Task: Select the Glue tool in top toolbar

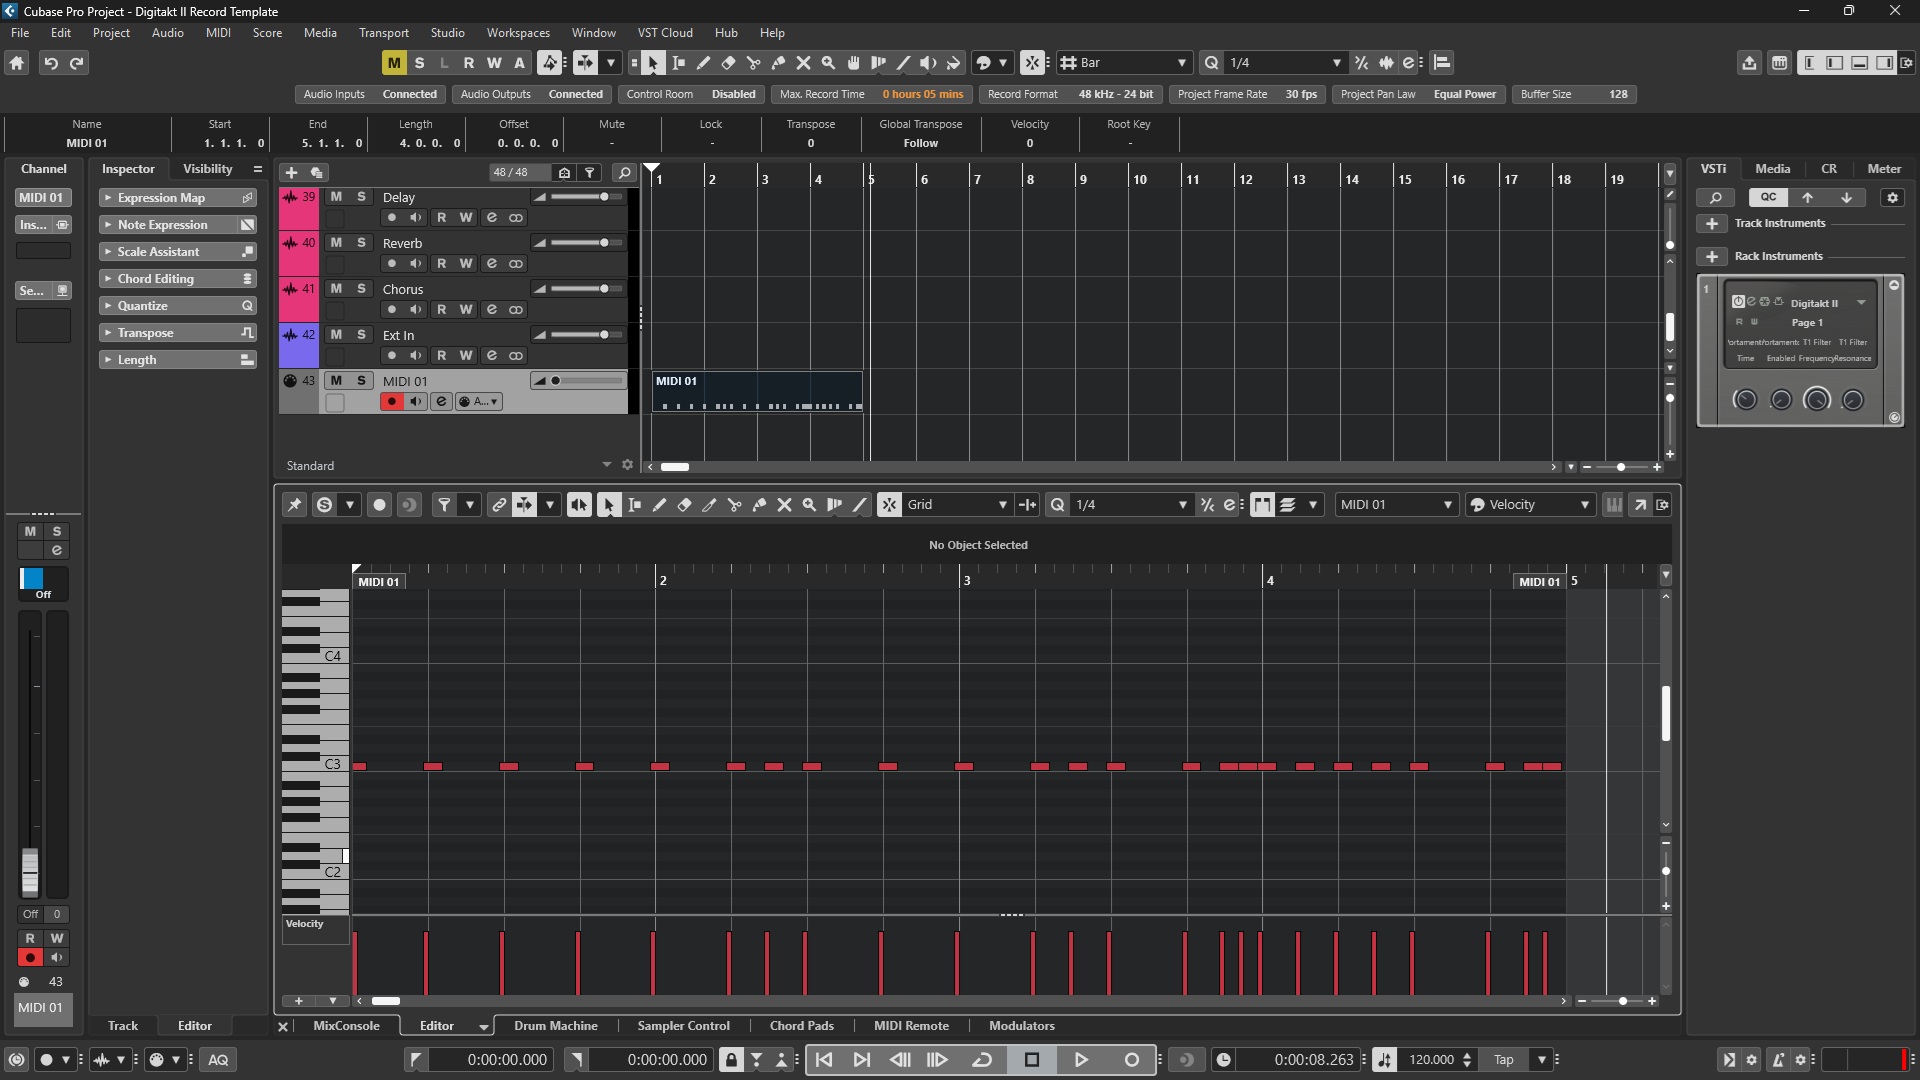Action: coord(779,63)
